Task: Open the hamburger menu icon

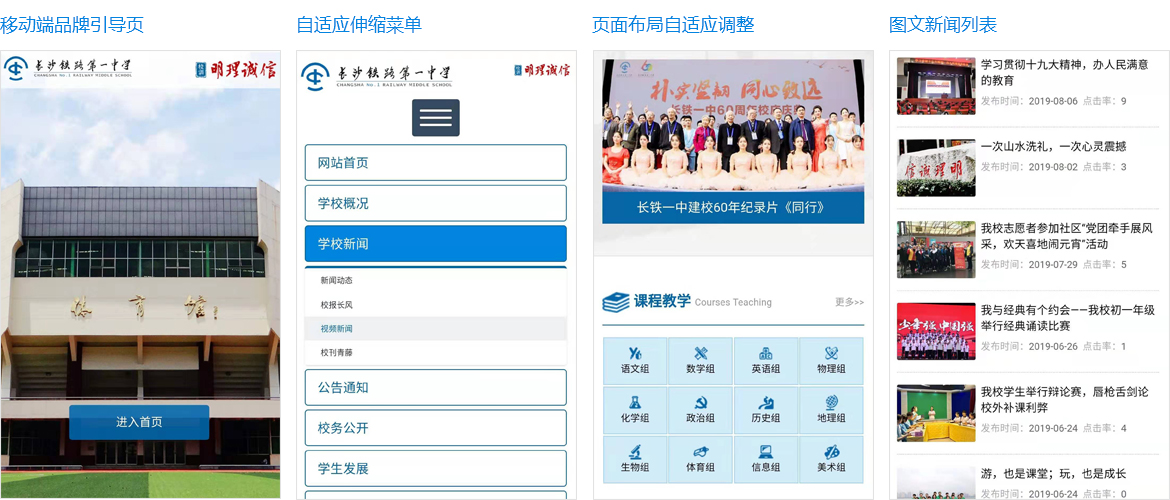Action: (436, 118)
